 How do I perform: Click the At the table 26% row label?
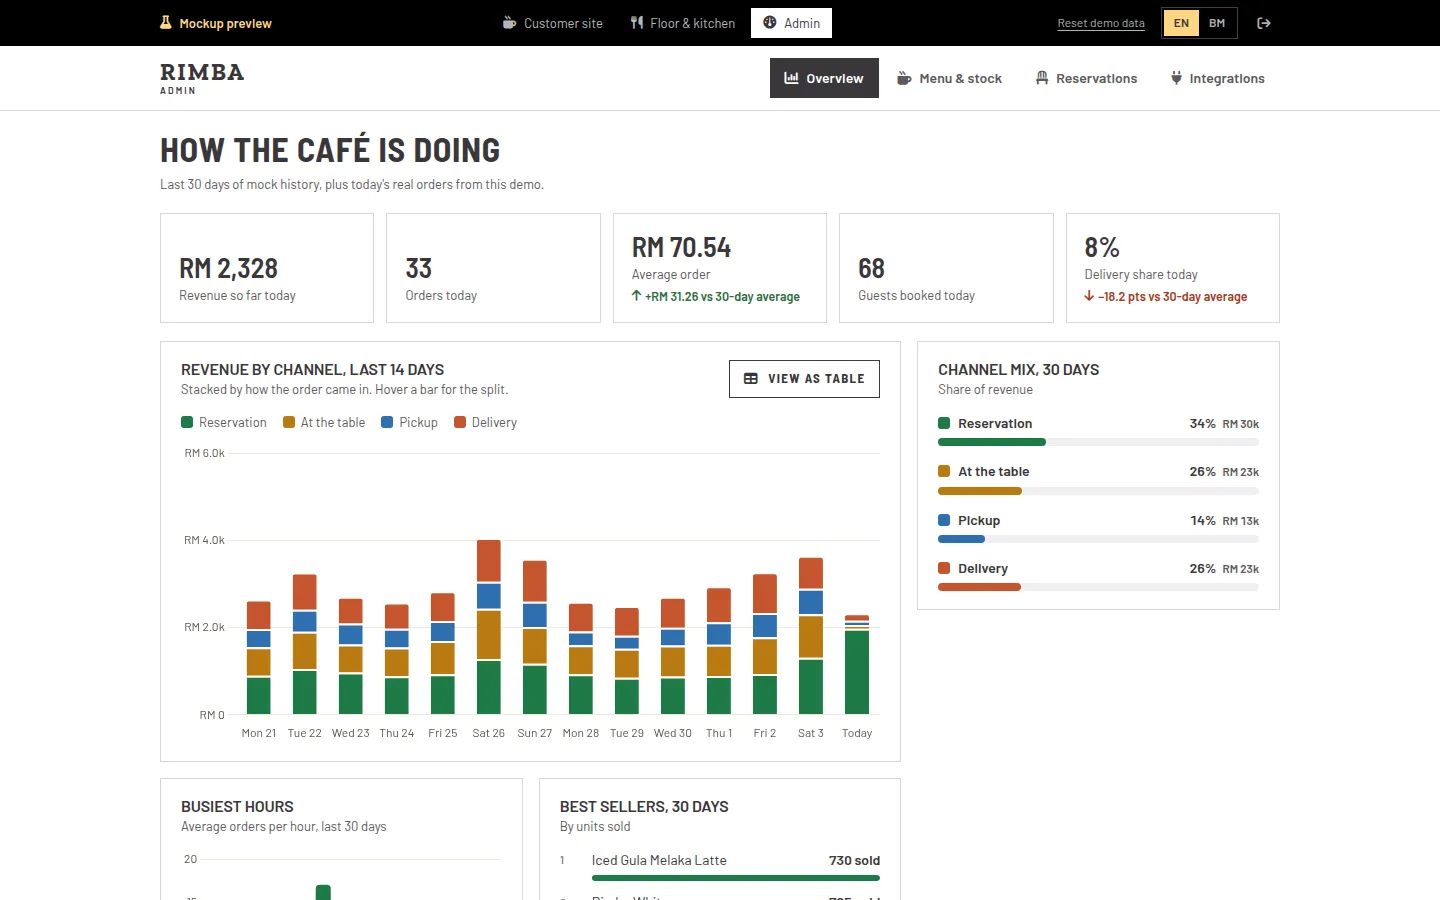pos(994,472)
